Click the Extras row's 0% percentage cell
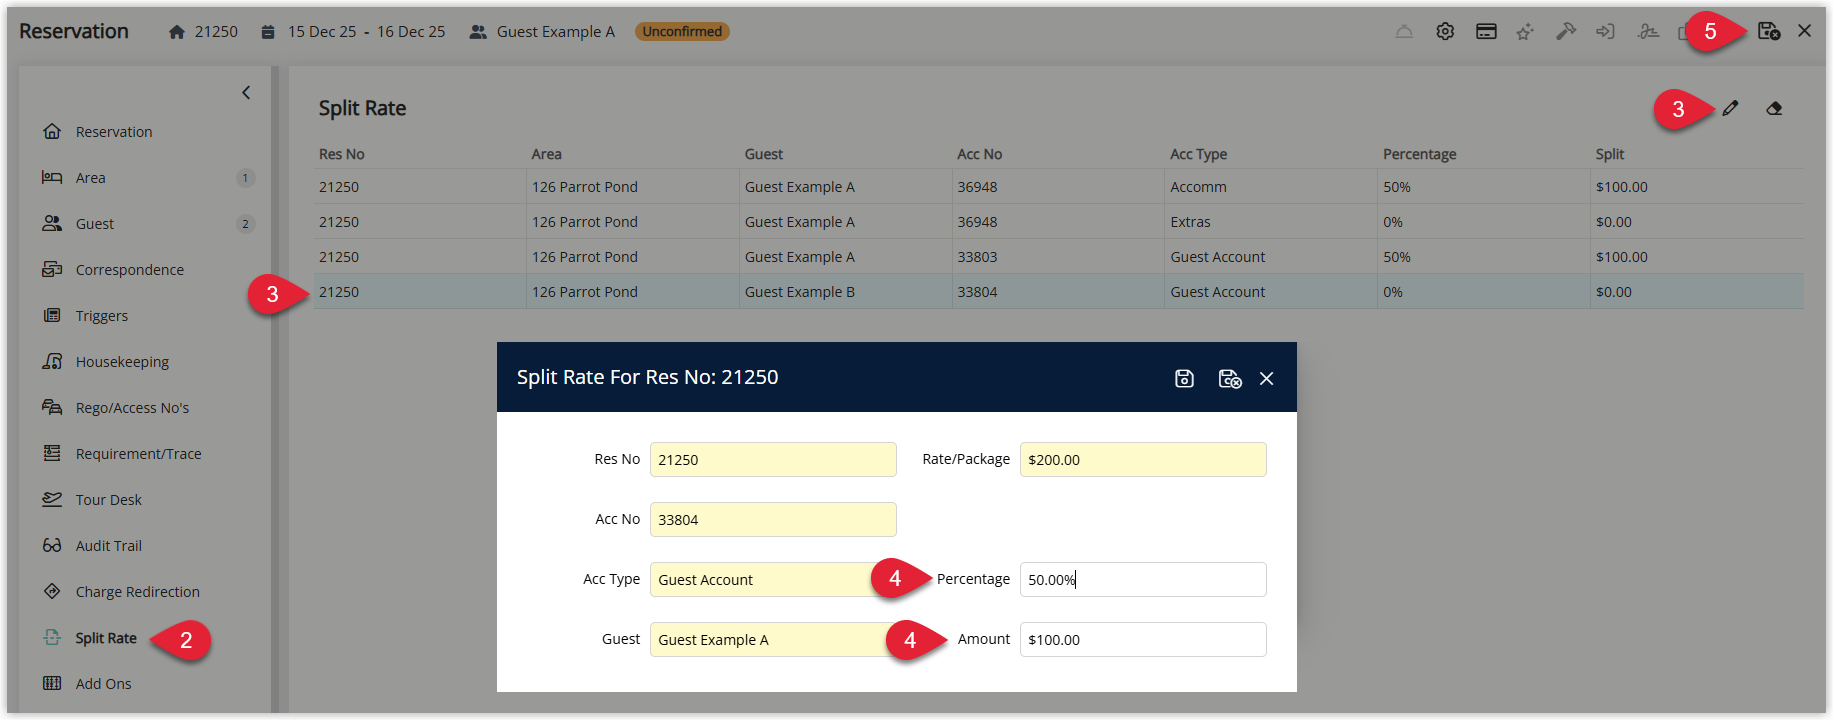This screenshot has height=721, width=1834. [1483, 222]
